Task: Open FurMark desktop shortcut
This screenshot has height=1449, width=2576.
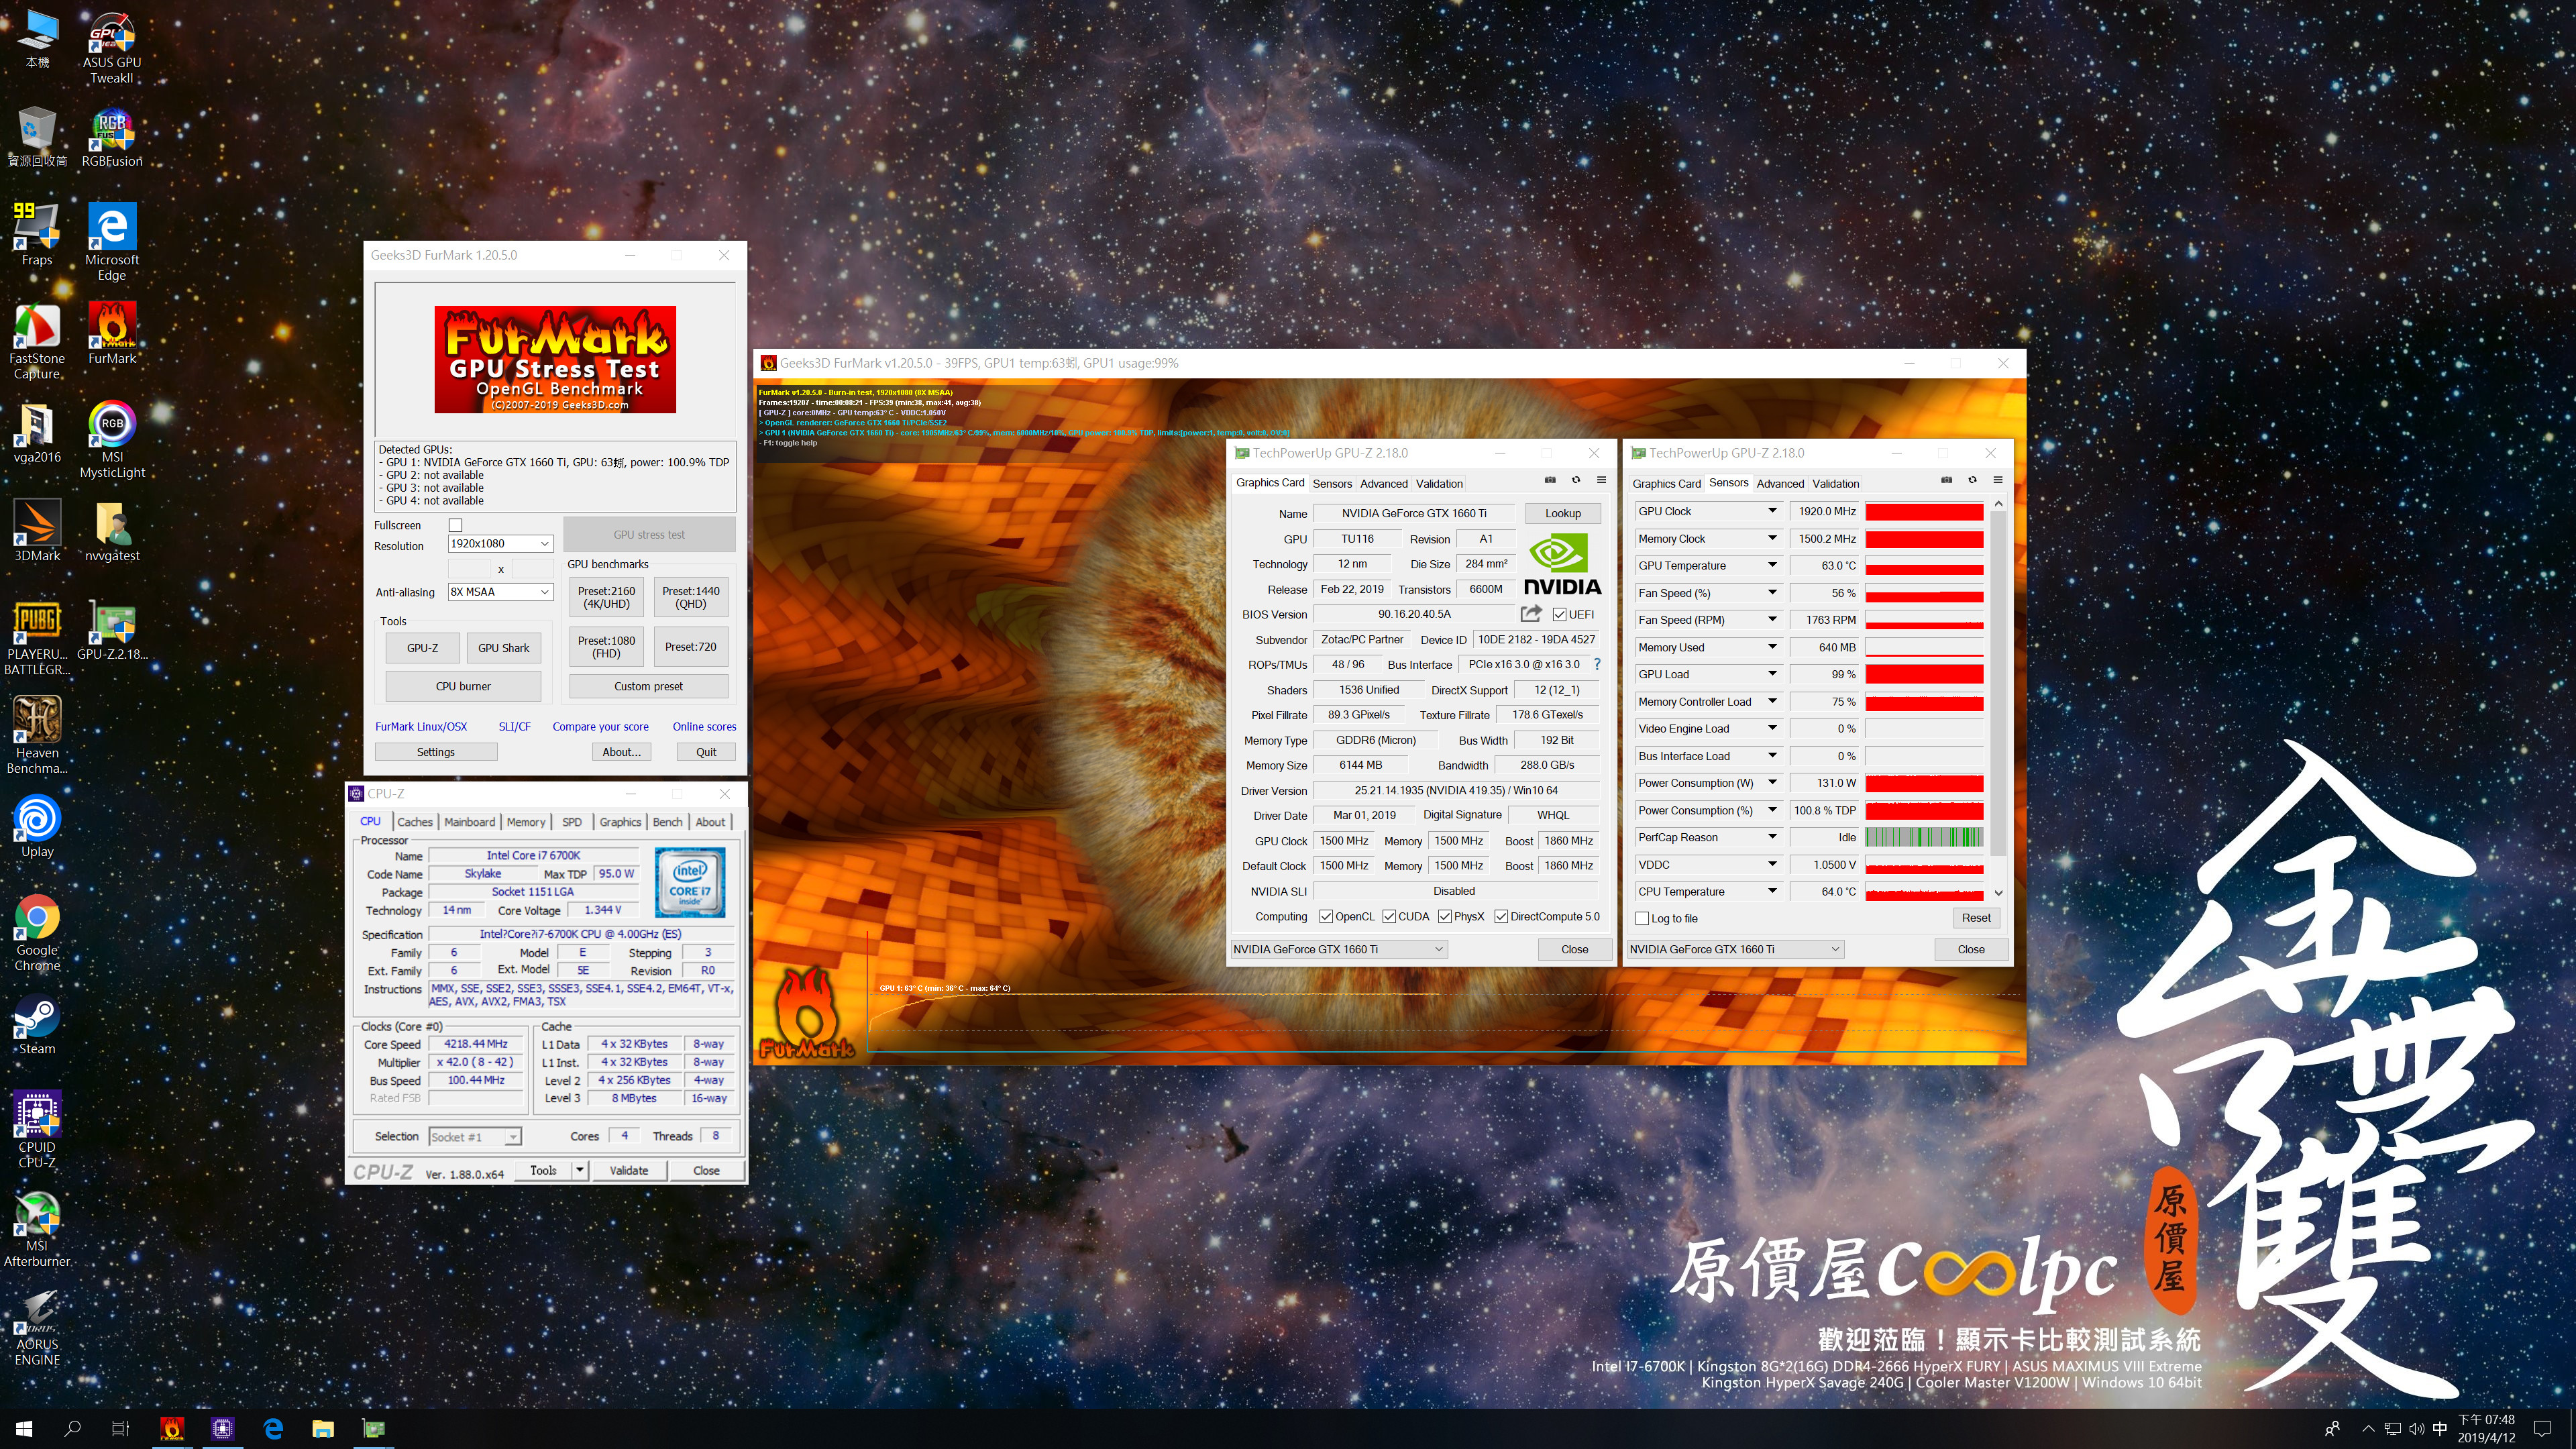Action: pyautogui.click(x=112, y=333)
